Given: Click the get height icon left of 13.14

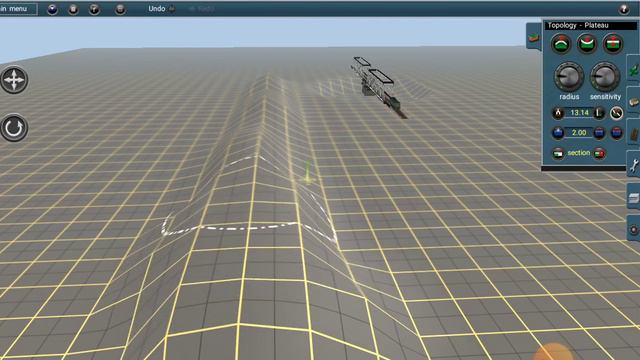Looking at the screenshot, I should click(558, 113).
